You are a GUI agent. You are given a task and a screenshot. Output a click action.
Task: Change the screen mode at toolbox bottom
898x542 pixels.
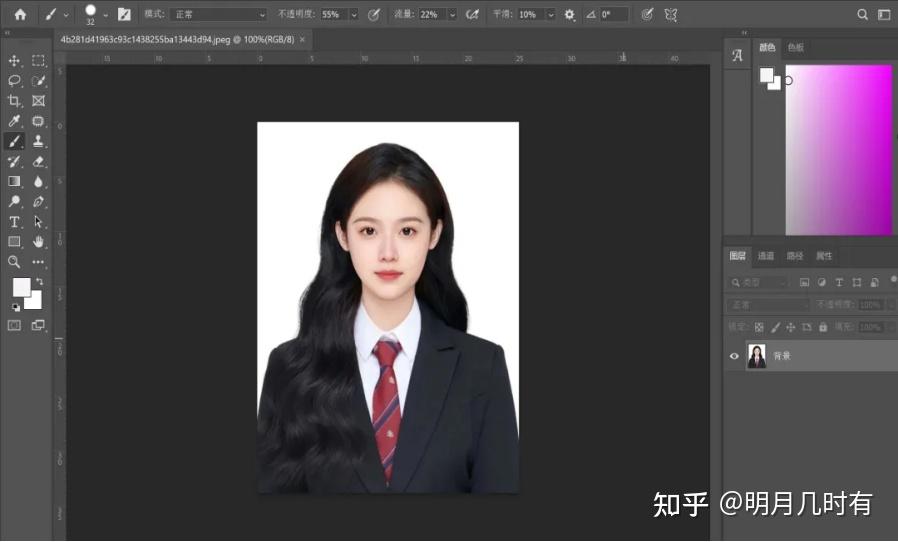tap(38, 325)
